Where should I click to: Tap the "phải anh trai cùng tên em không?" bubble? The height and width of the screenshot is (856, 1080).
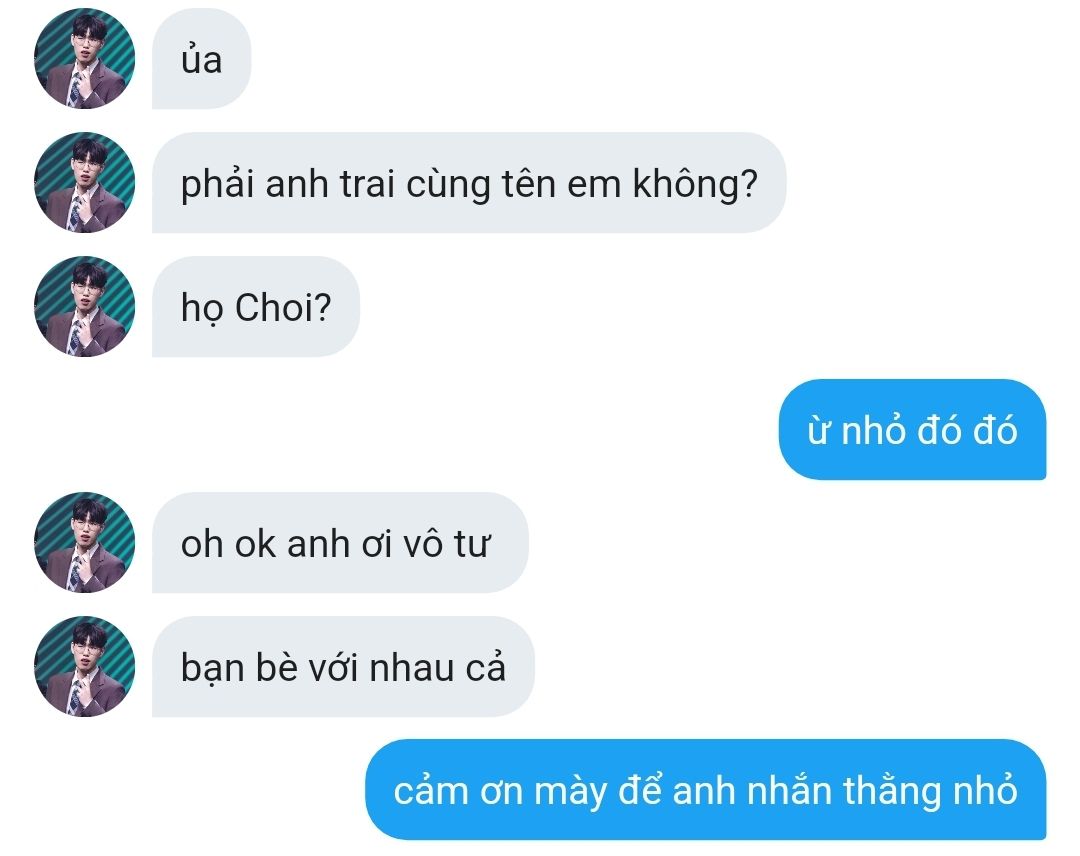(x=468, y=182)
